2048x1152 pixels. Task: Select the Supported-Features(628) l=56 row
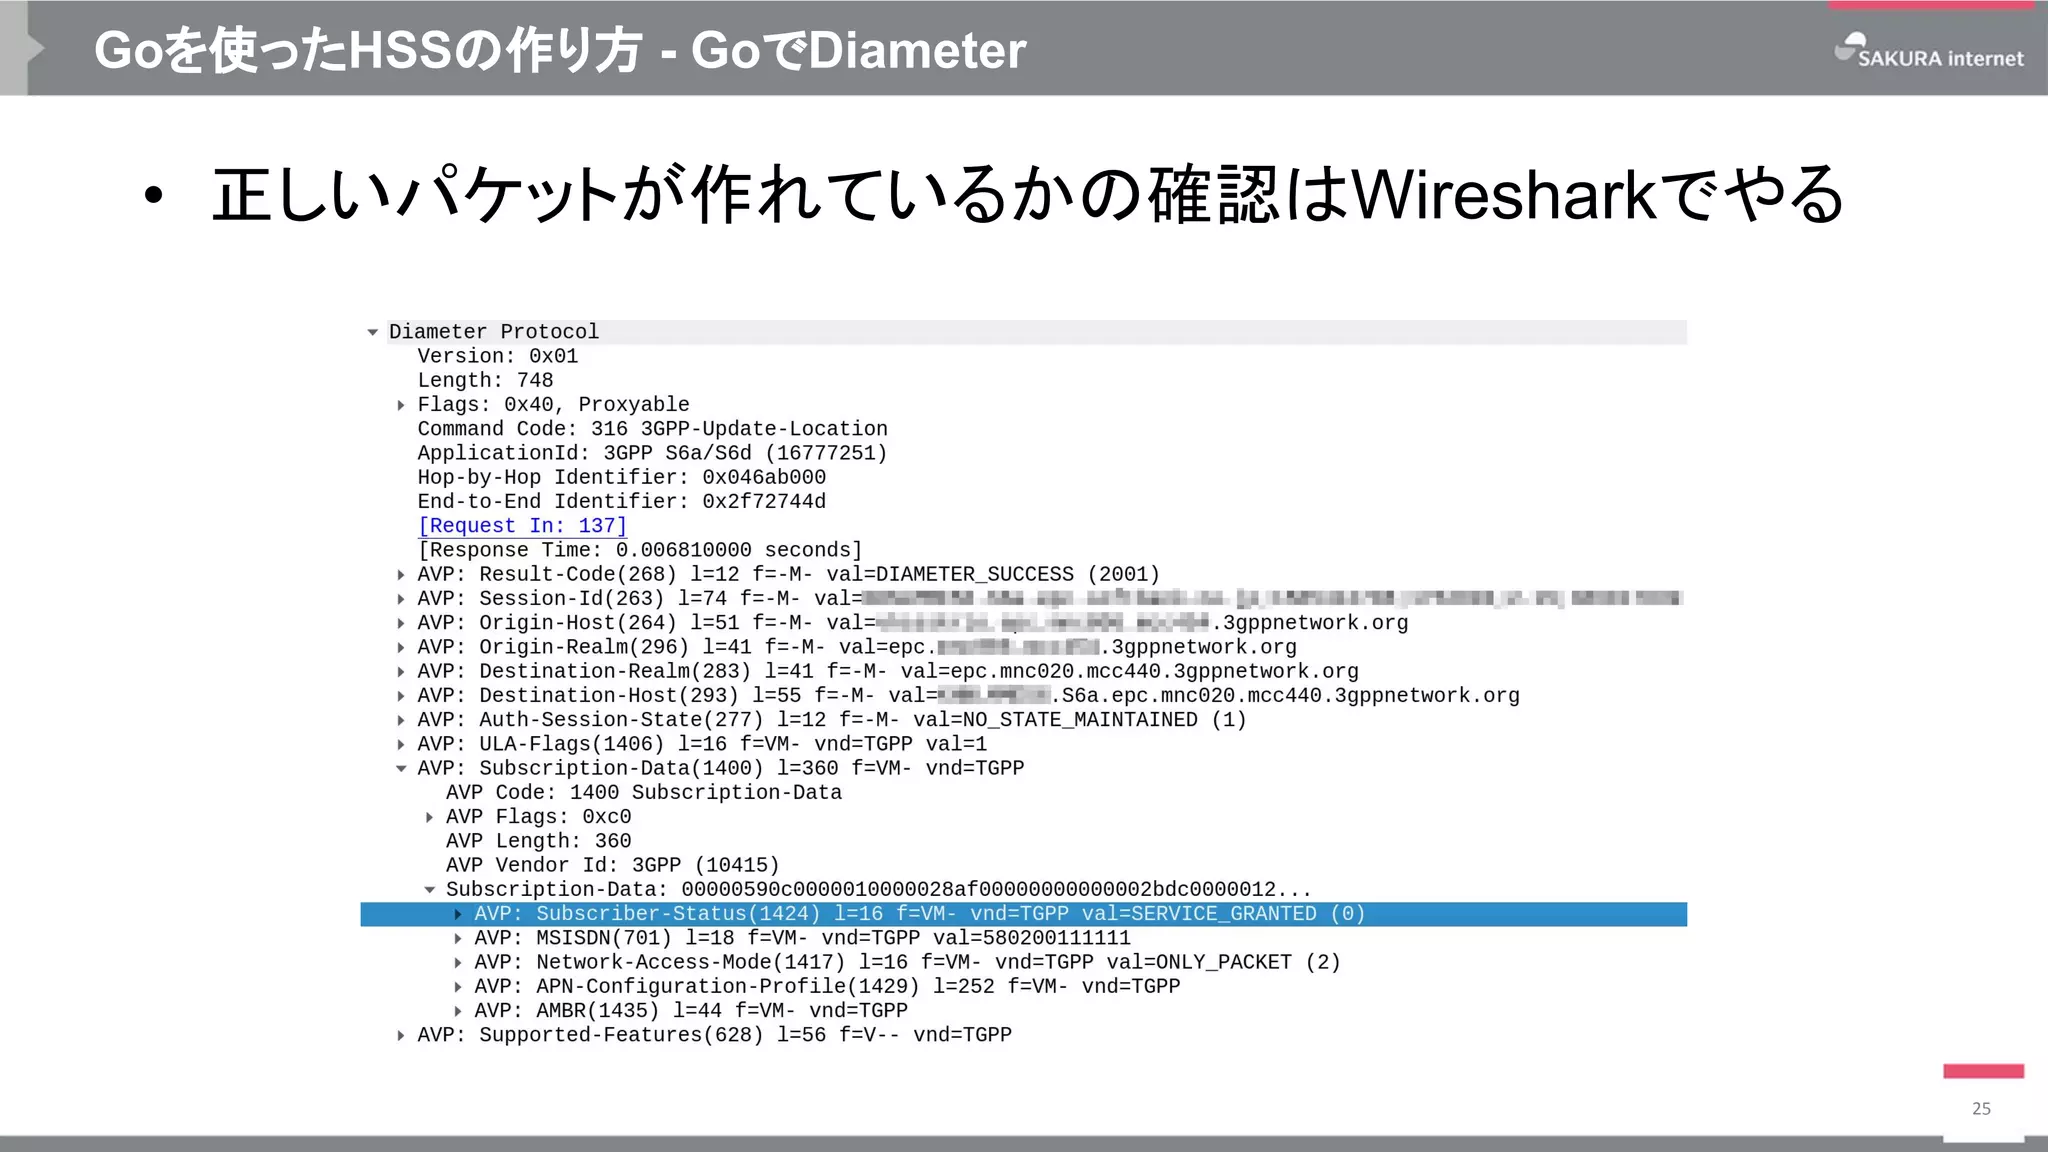click(x=714, y=1035)
